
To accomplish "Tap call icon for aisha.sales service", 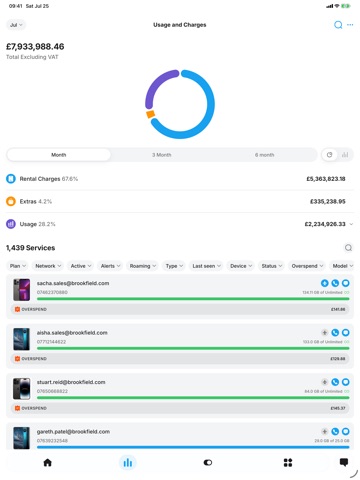I will (x=335, y=332).
